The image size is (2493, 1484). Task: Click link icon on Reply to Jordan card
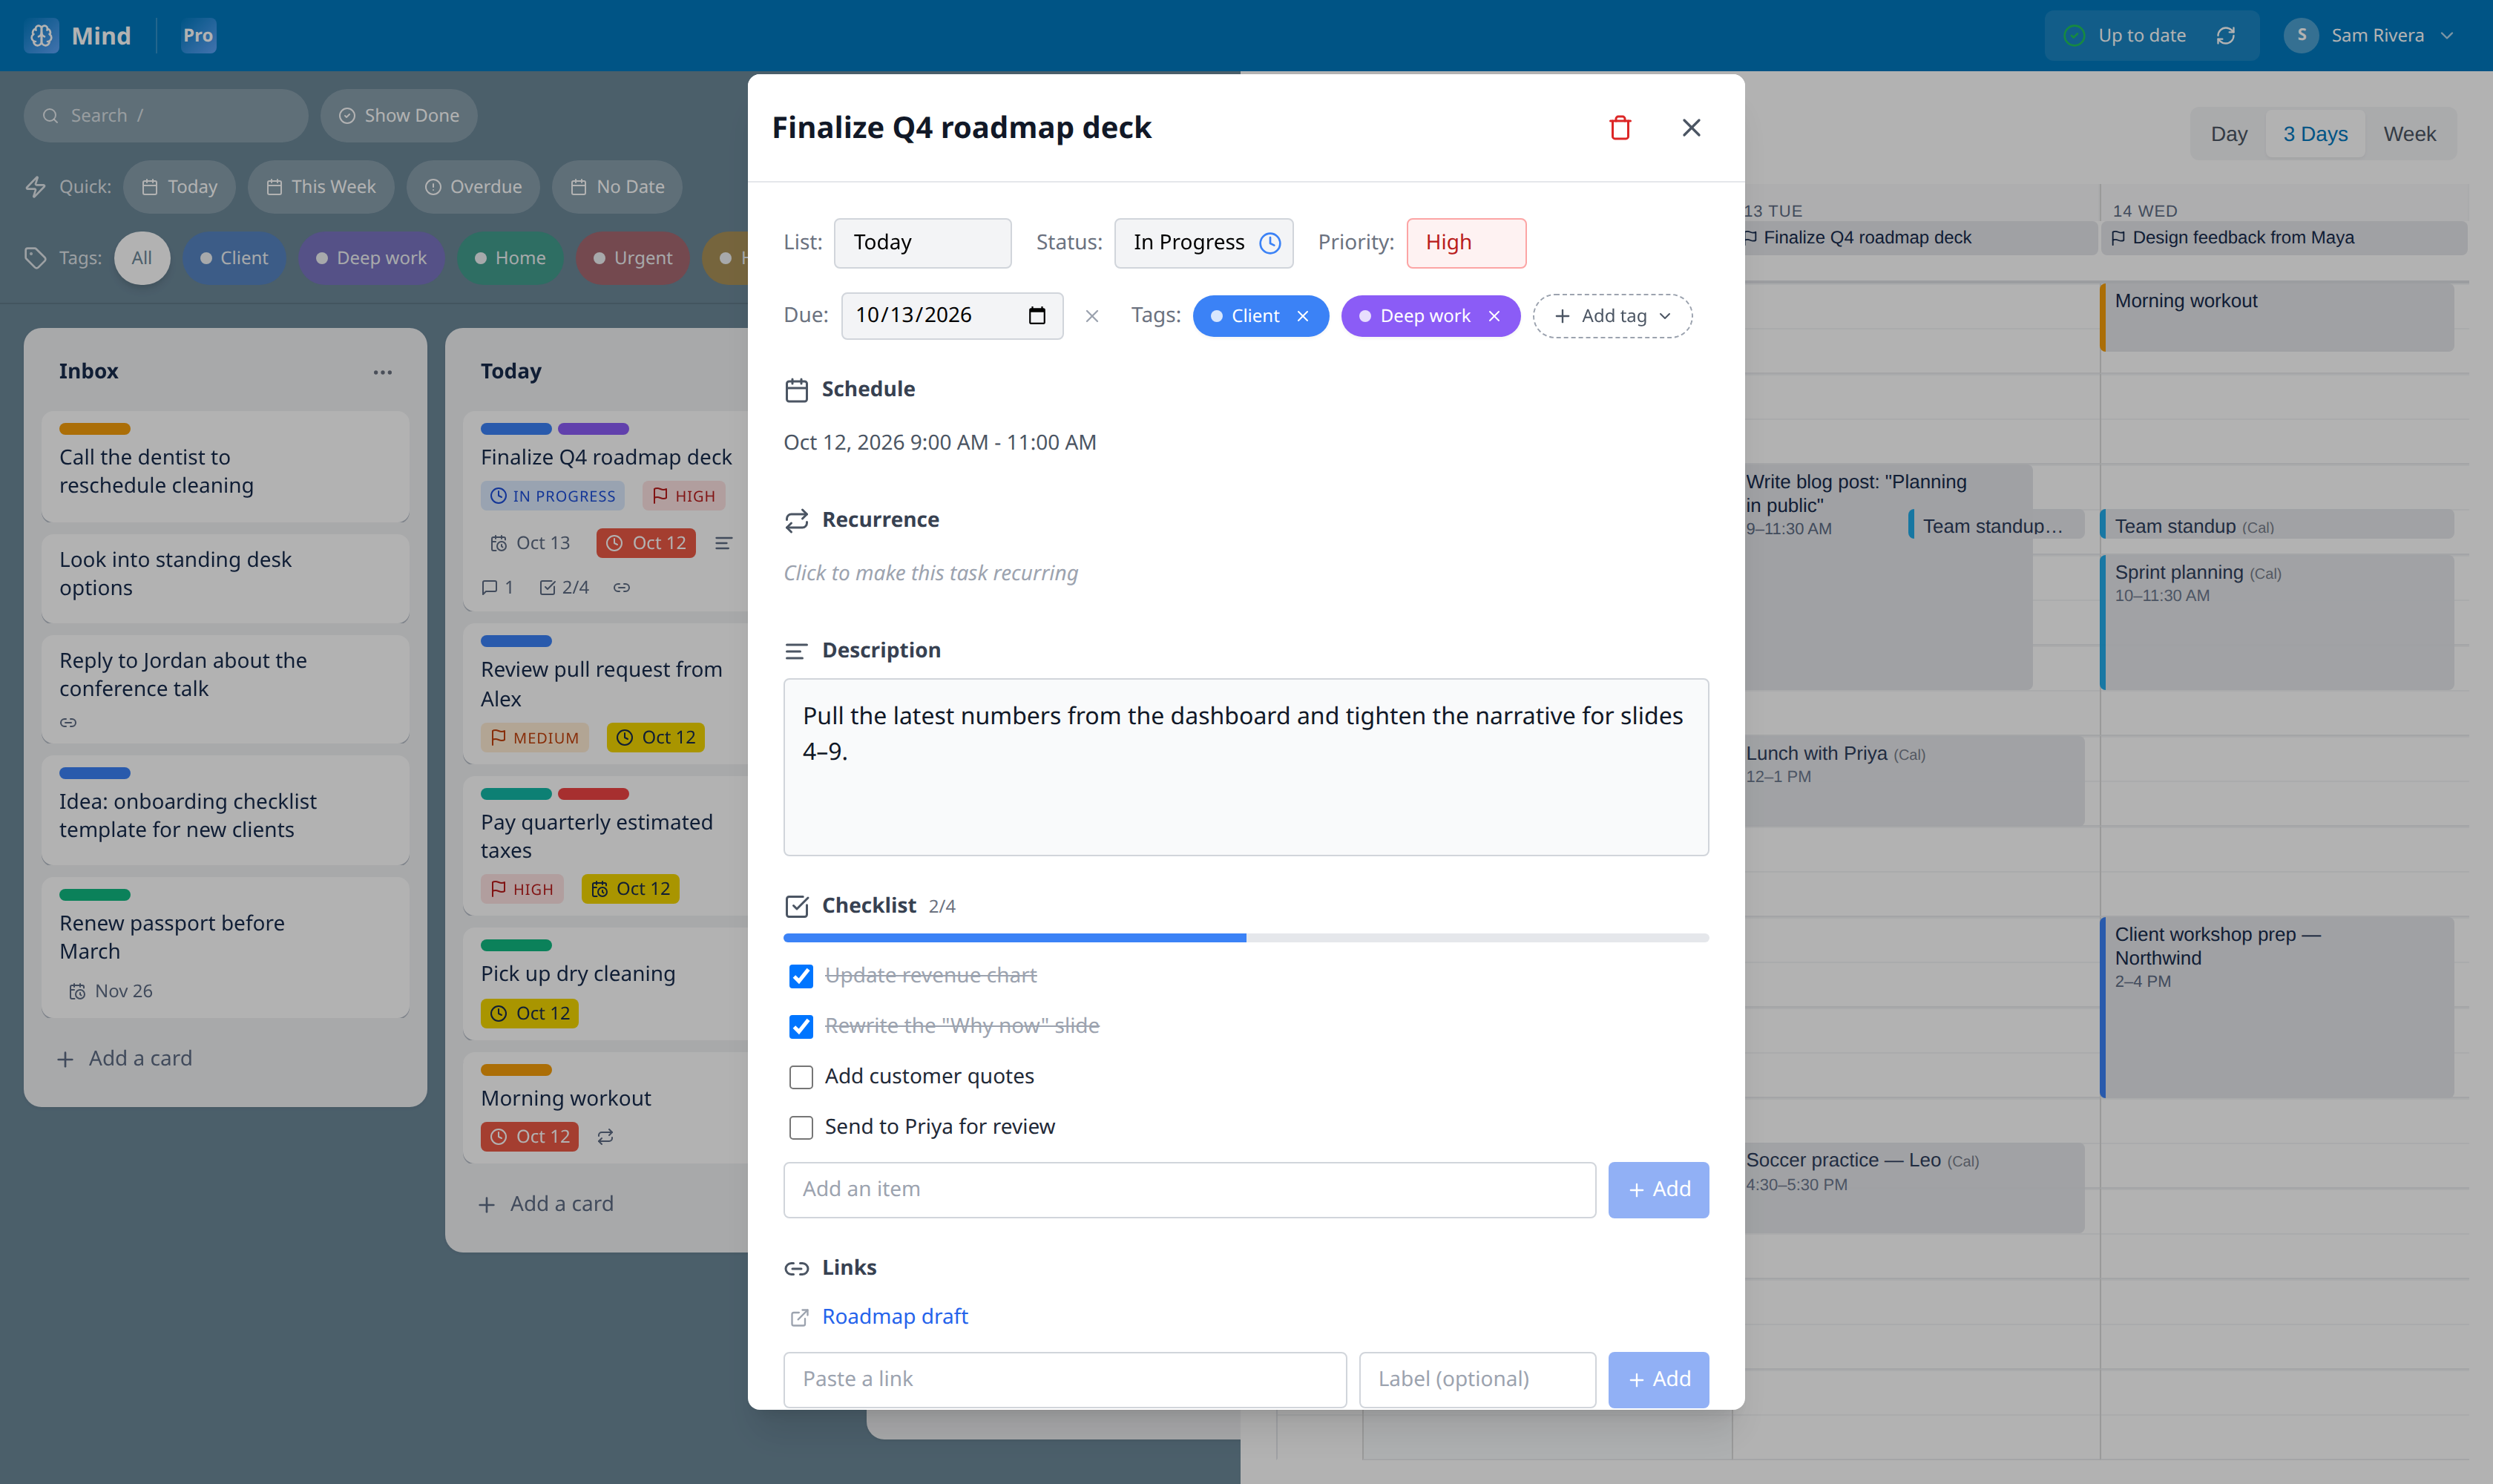coord(68,722)
